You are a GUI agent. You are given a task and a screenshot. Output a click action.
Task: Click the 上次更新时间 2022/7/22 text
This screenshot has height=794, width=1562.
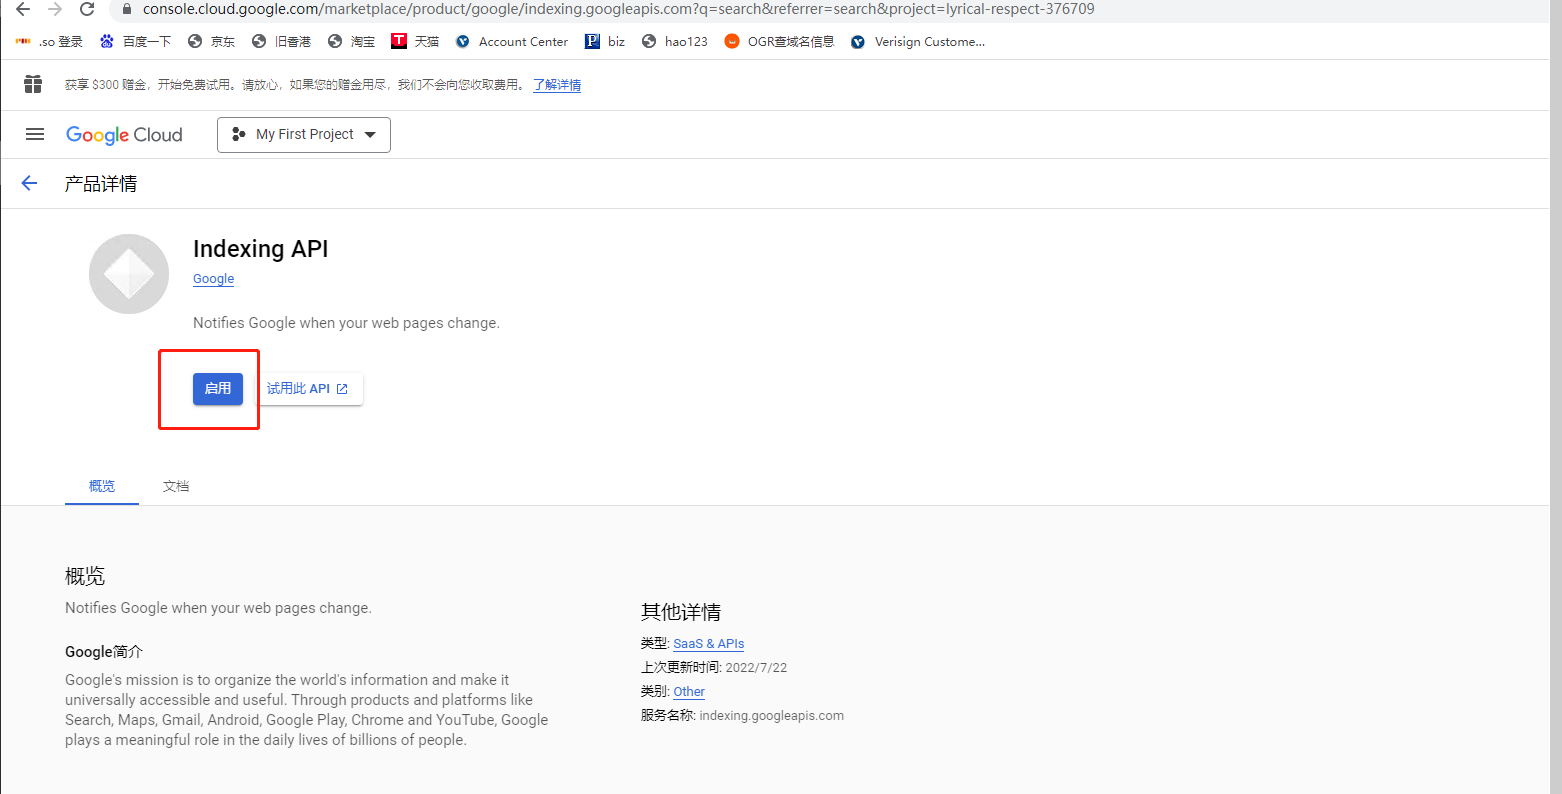point(714,668)
